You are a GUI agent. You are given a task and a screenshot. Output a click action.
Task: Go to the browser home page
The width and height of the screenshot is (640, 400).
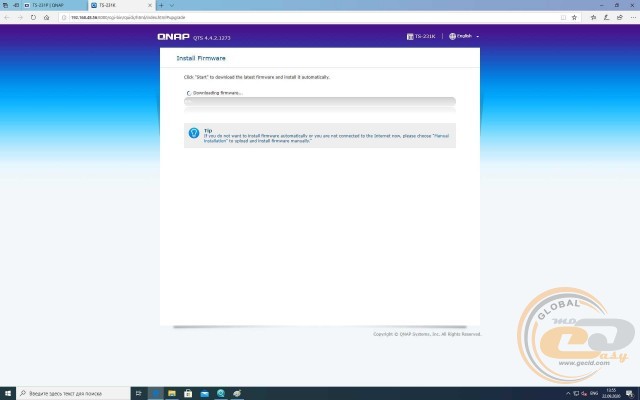pos(47,18)
